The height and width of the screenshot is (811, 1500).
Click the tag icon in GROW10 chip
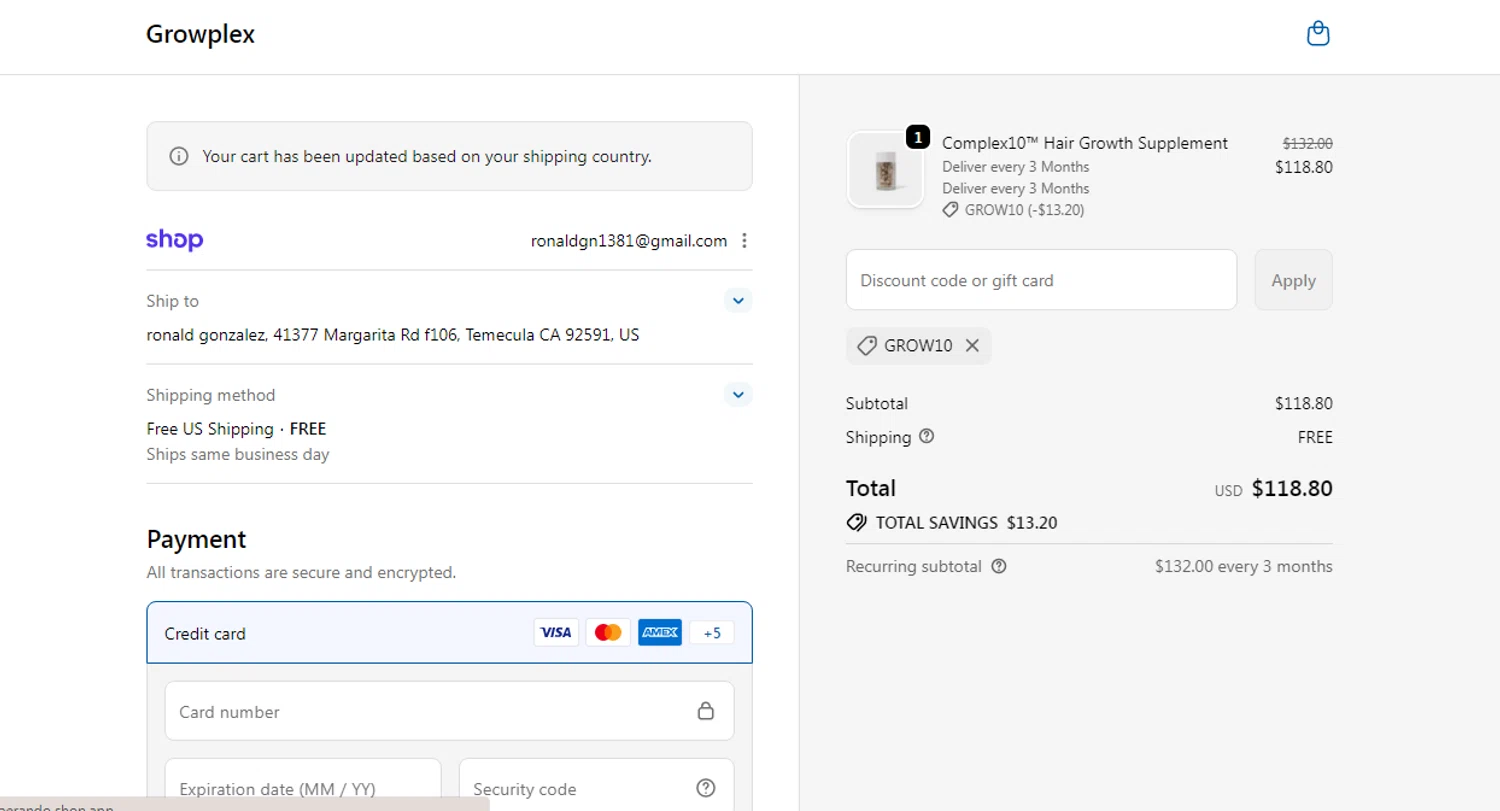867,346
